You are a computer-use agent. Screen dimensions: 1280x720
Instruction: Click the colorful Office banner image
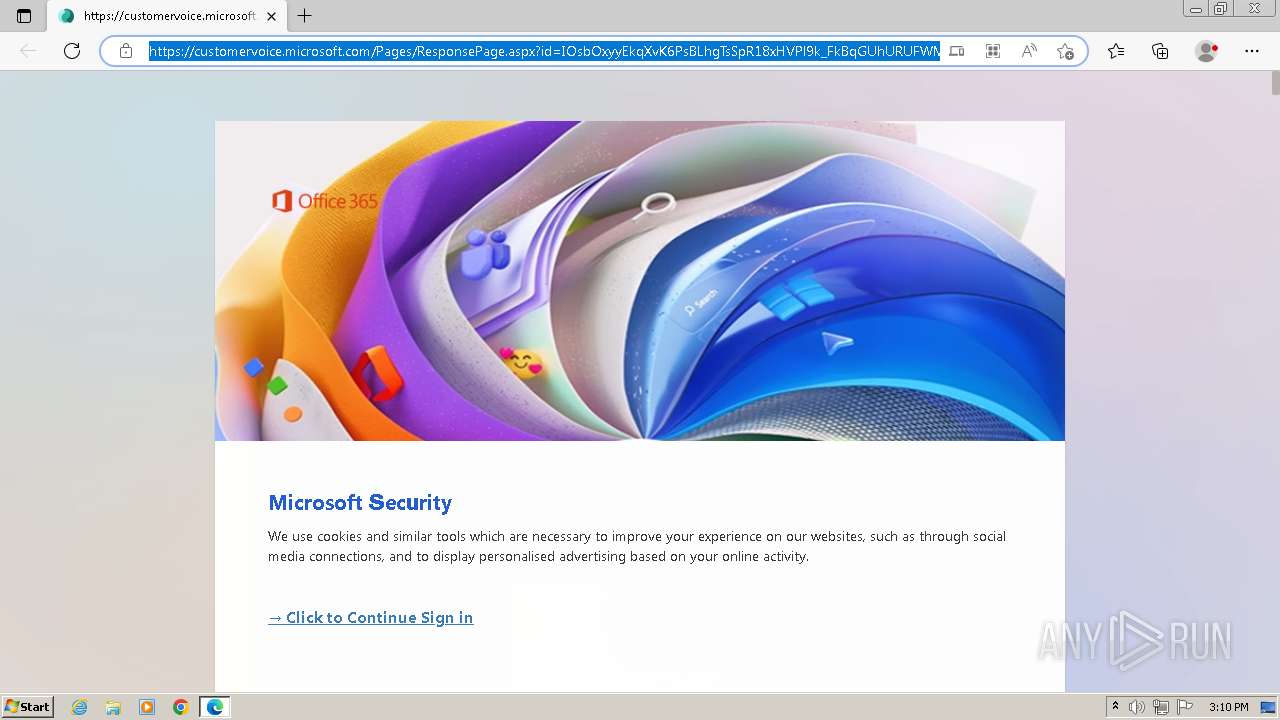tap(640, 281)
